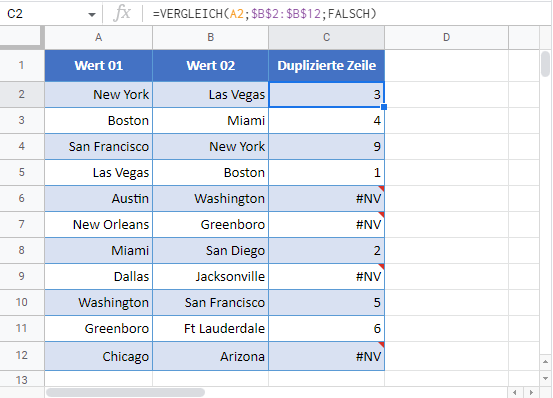Click the formula bar with the VERGLEICH formula
The width and height of the screenshot is (553, 398).
point(347,13)
